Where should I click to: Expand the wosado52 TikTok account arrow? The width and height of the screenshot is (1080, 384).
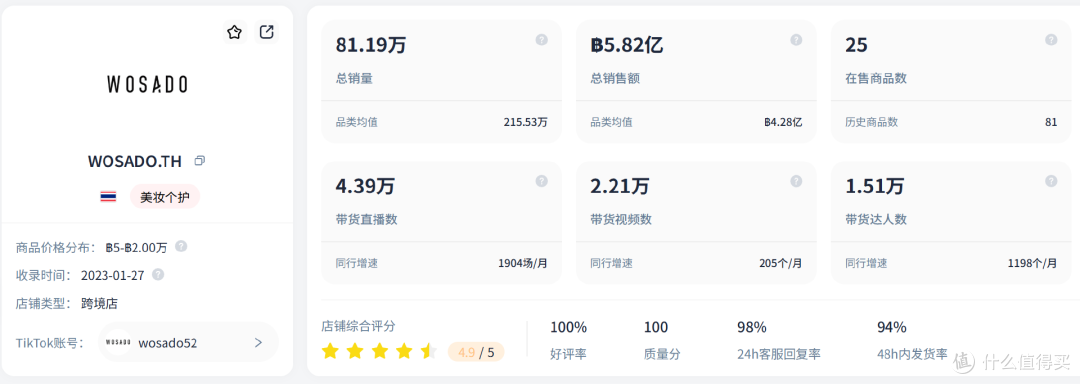[258, 342]
